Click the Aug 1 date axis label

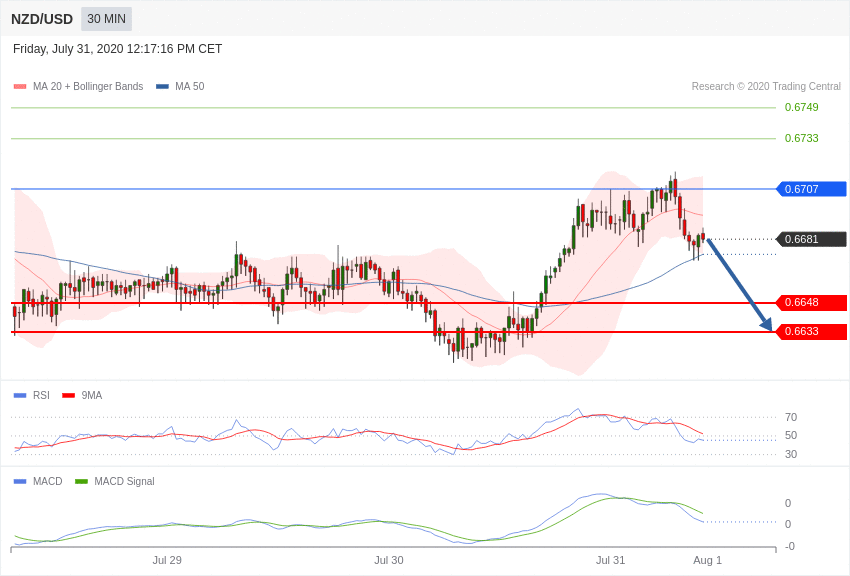707,560
